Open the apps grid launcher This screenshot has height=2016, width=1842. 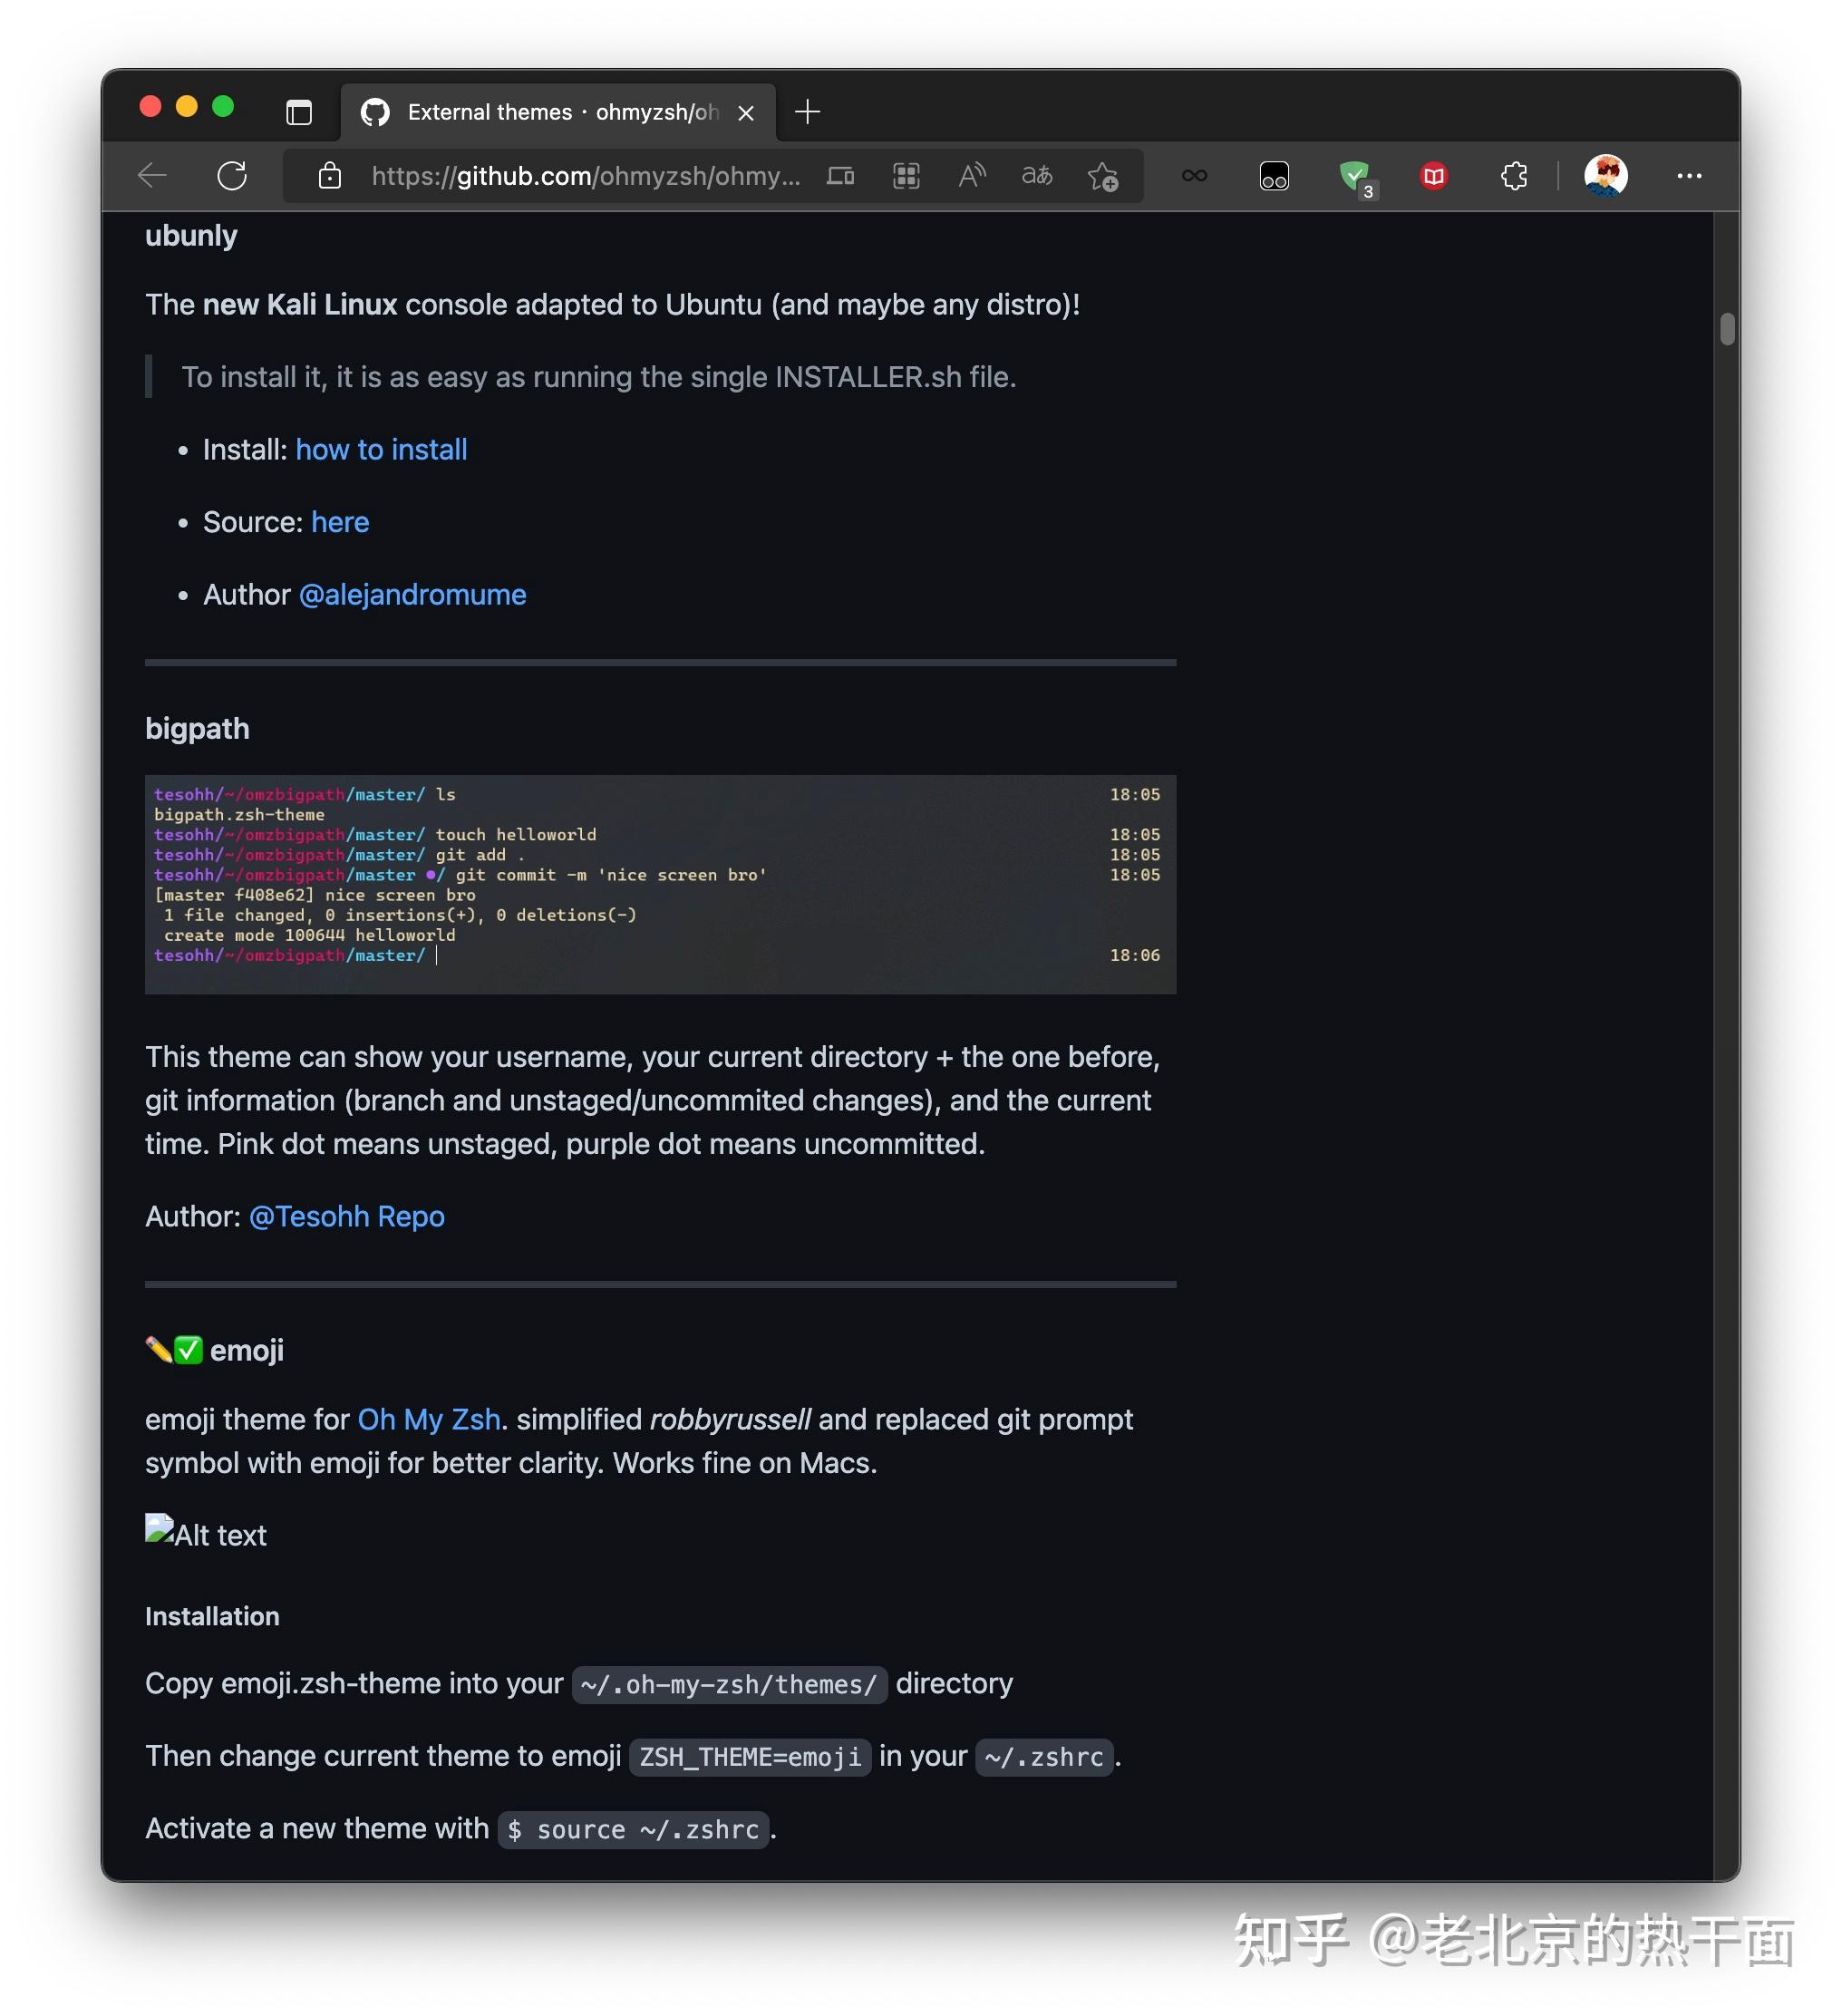906,176
